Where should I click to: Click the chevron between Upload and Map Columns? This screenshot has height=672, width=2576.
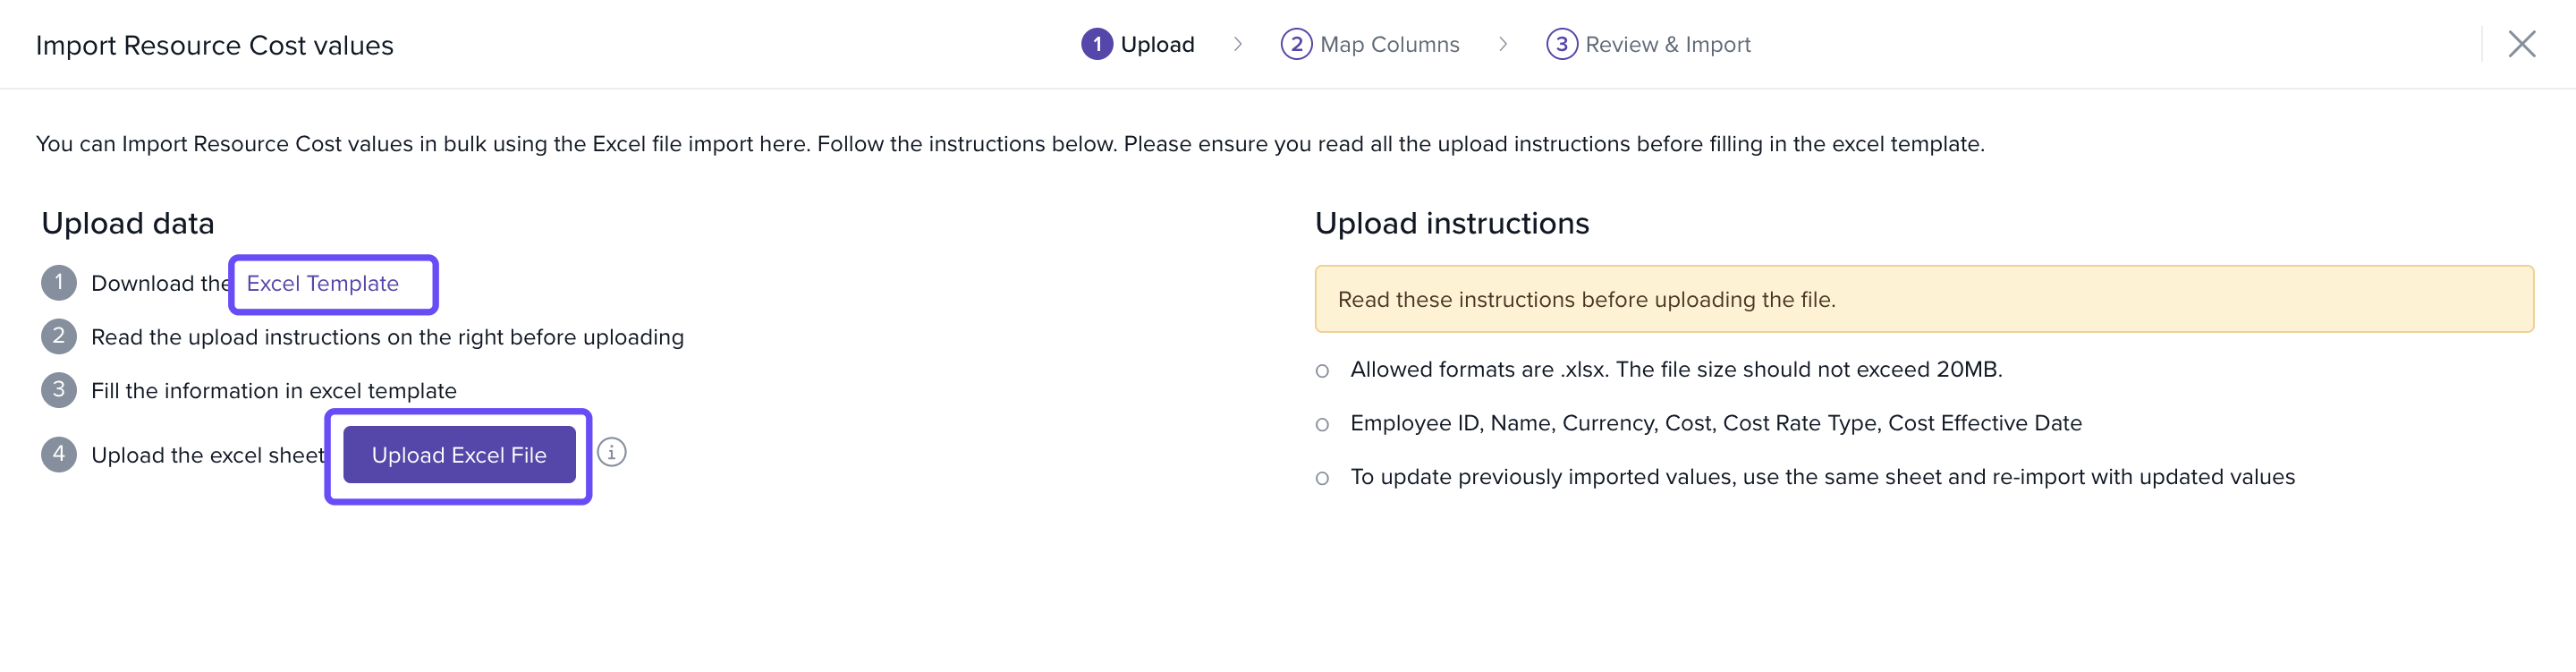pyautogui.click(x=1238, y=44)
